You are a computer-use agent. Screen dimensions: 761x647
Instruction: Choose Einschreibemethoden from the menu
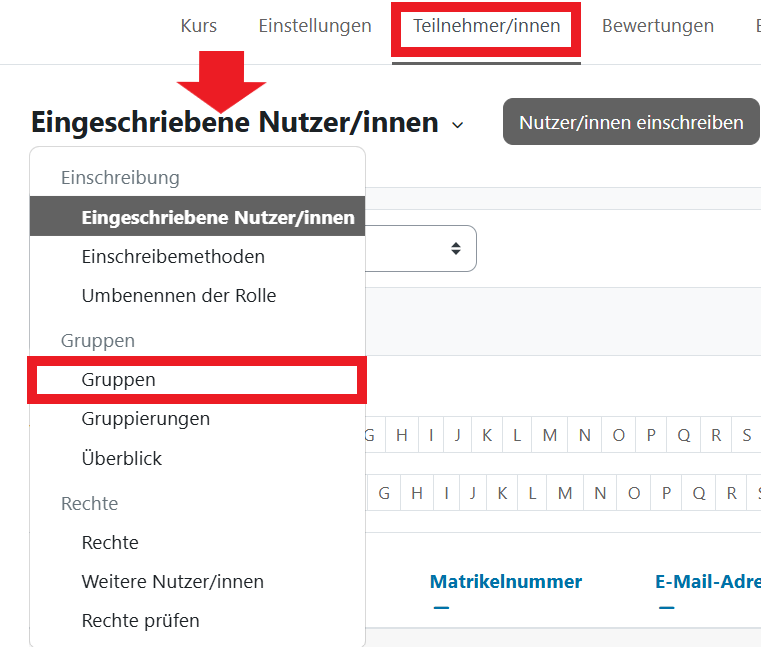point(173,257)
